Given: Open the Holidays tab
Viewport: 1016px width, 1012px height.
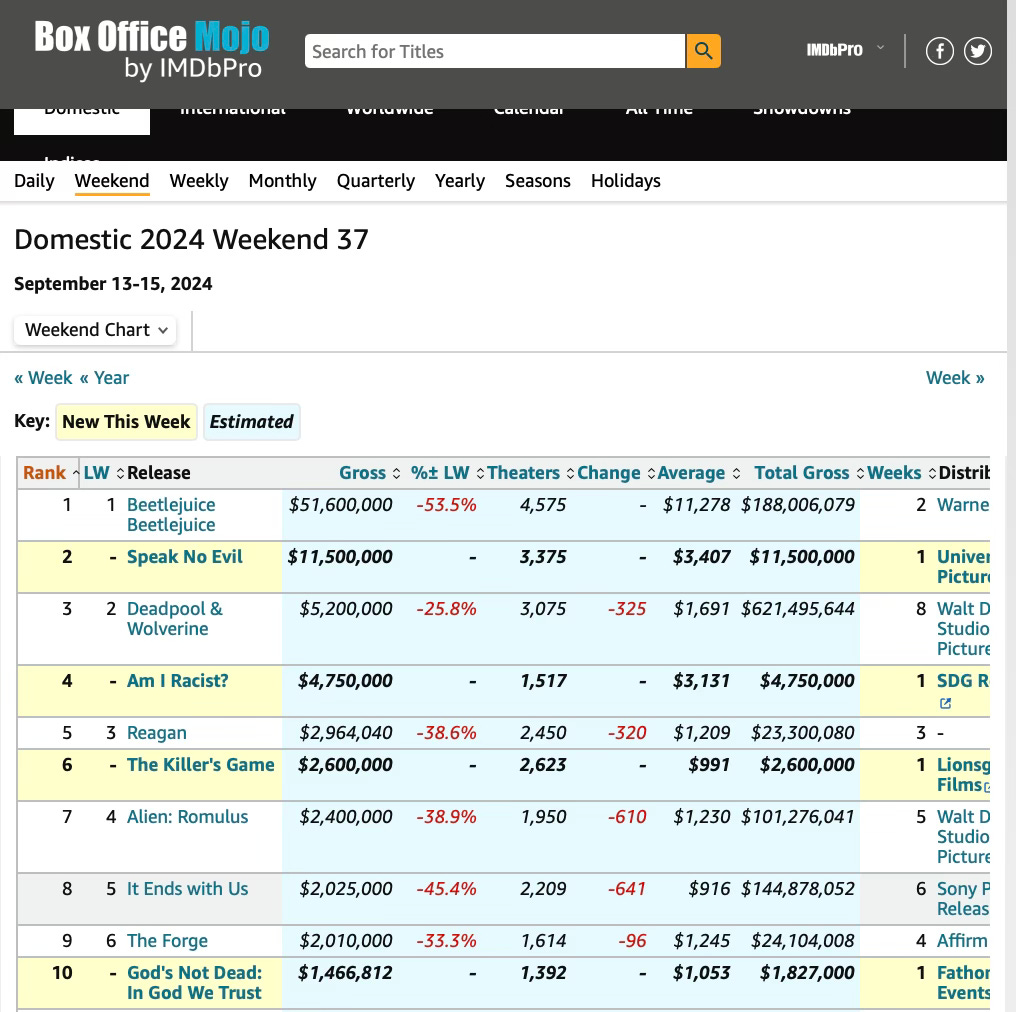Looking at the screenshot, I should pyautogui.click(x=626, y=181).
